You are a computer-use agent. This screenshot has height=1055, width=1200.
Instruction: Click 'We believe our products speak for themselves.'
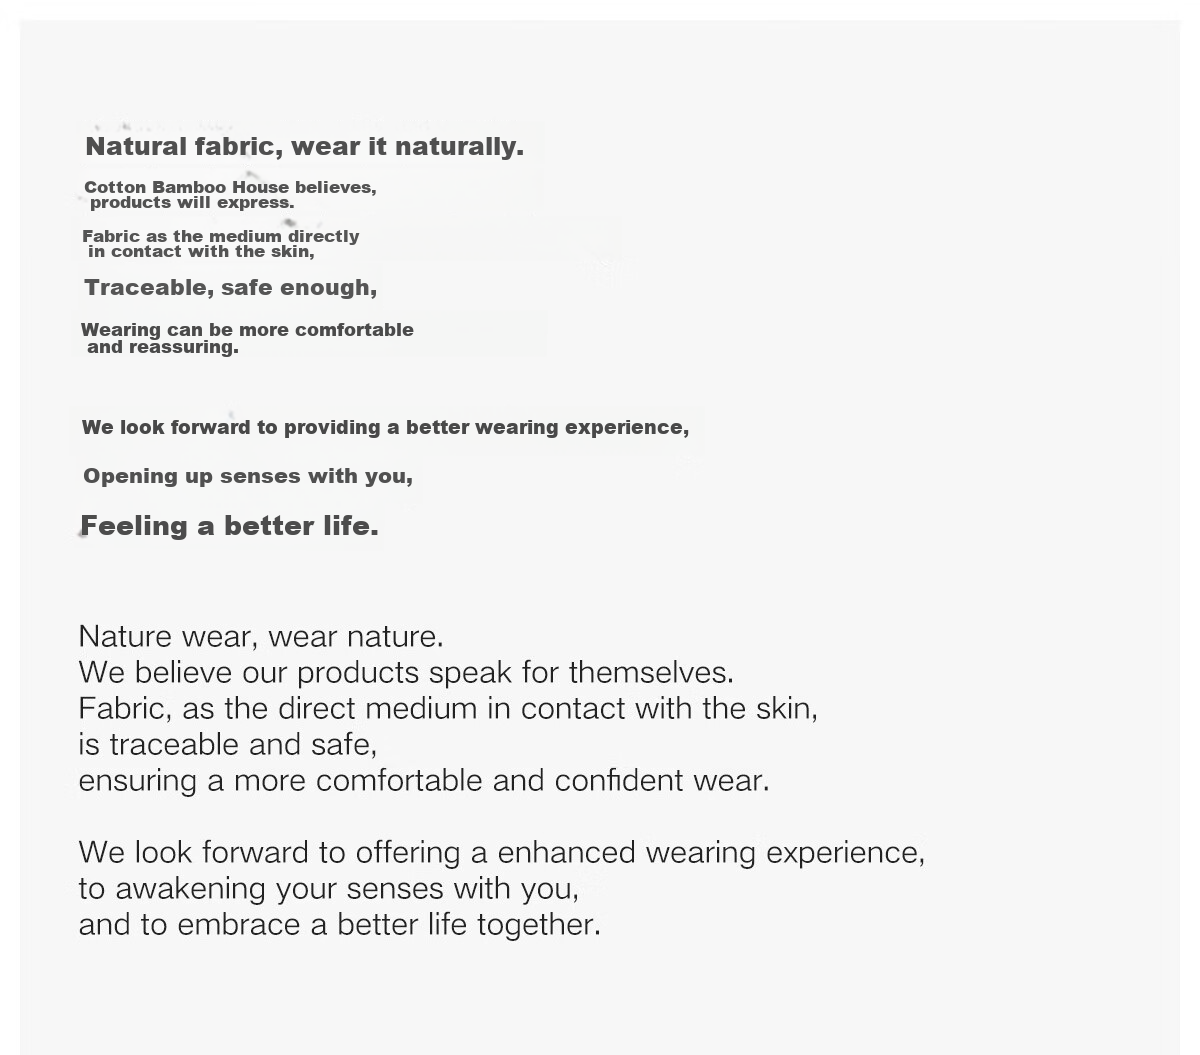coord(406,672)
